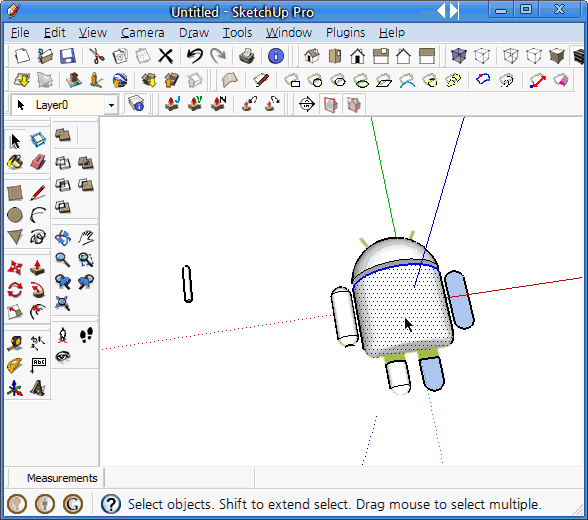The image size is (588, 520).
Task: Expand the Layer0 dropdown arrow
Action: (x=111, y=105)
